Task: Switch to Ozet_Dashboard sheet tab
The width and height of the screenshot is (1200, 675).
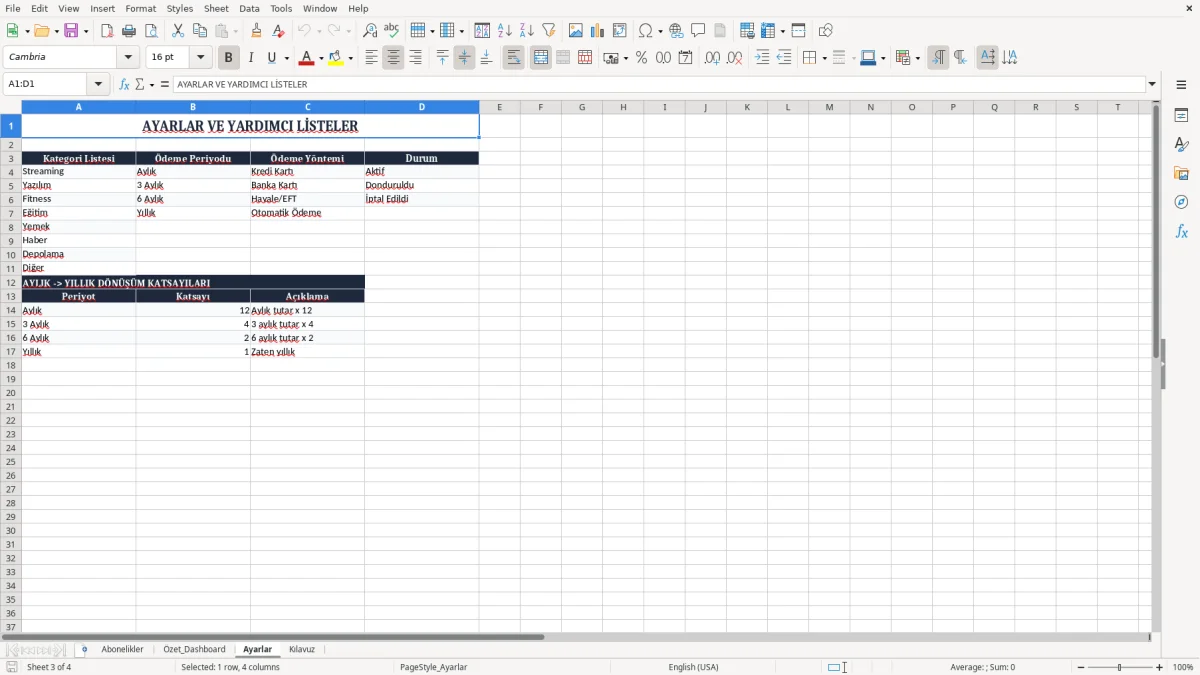Action: [x=194, y=650]
